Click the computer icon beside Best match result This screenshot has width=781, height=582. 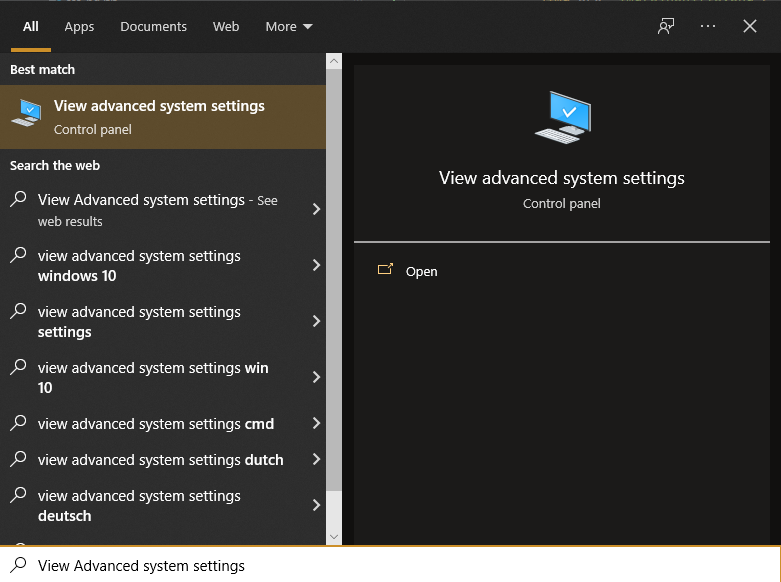[x=27, y=114]
